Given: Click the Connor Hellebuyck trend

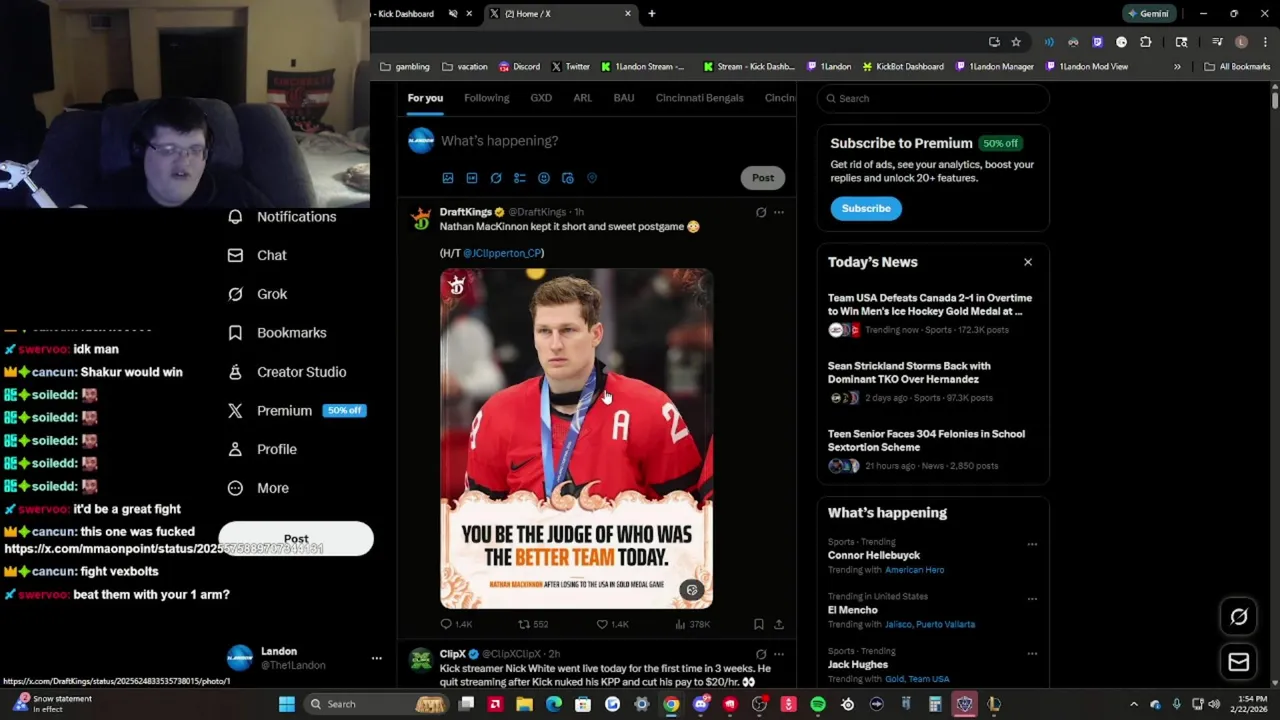Looking at the screenshot, I should pyautogui.click(x=874, y=555).
